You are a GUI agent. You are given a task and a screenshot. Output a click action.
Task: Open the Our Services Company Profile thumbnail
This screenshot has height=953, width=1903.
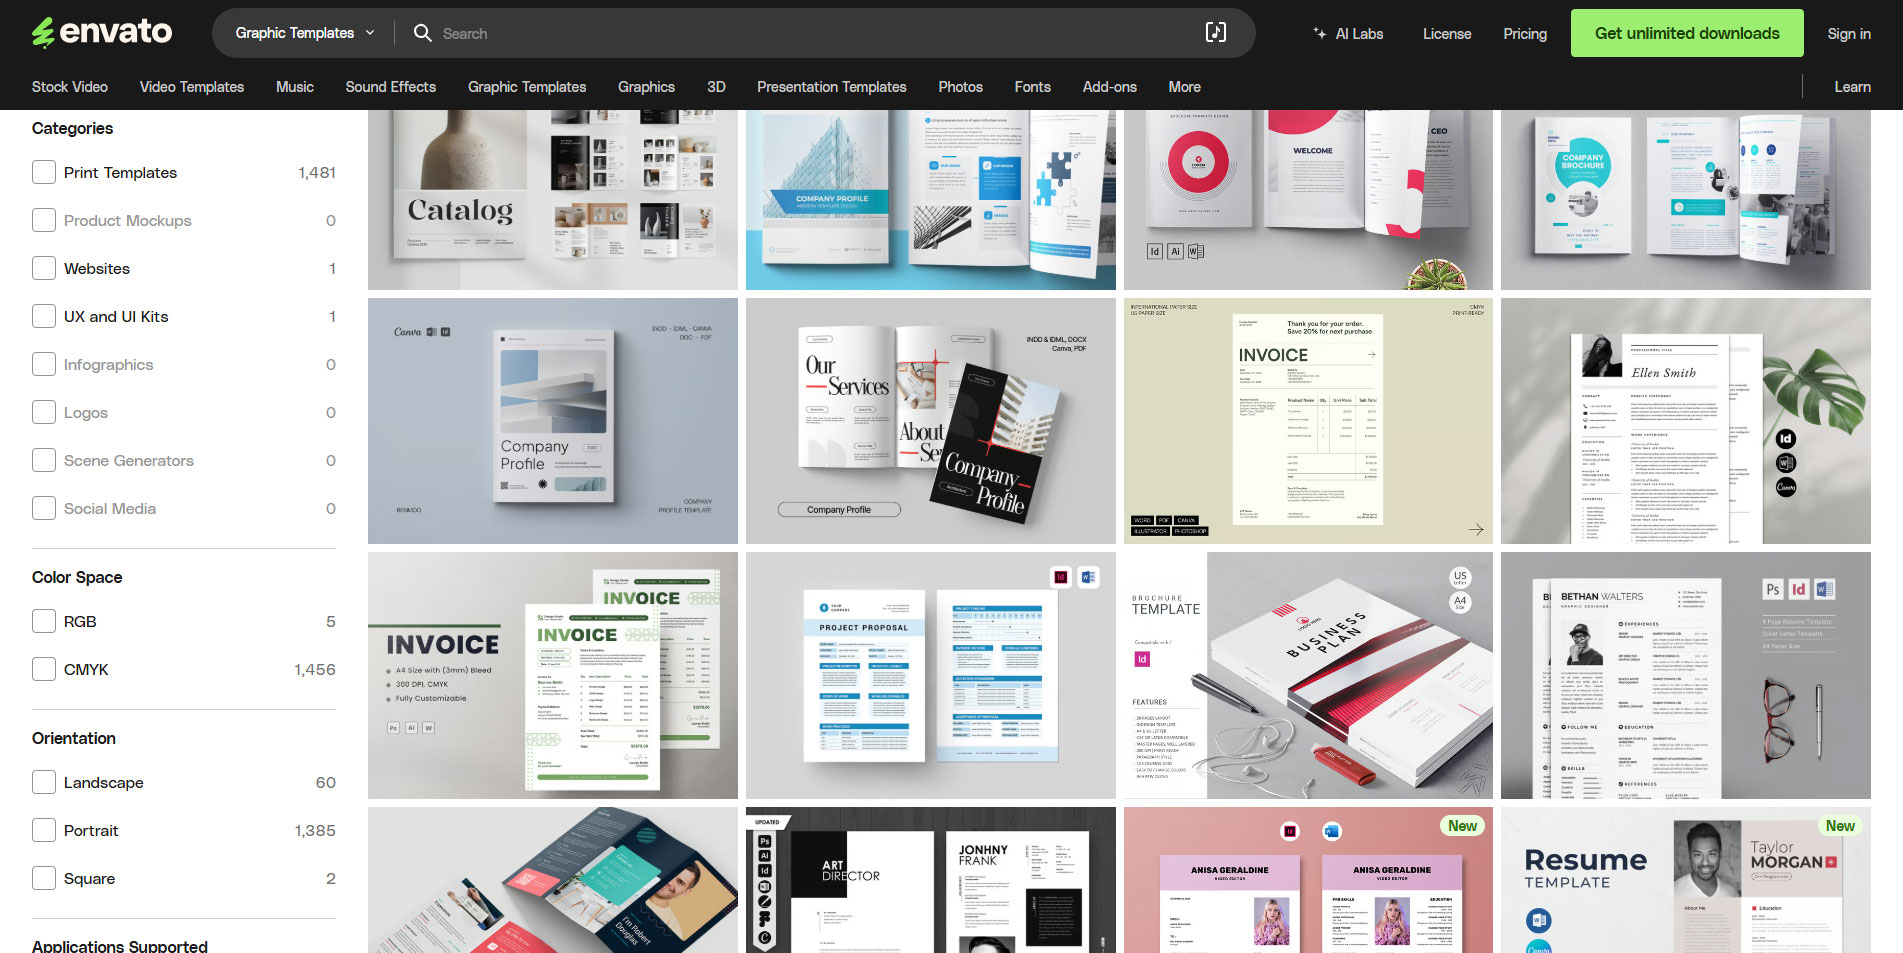coord(931,421)
